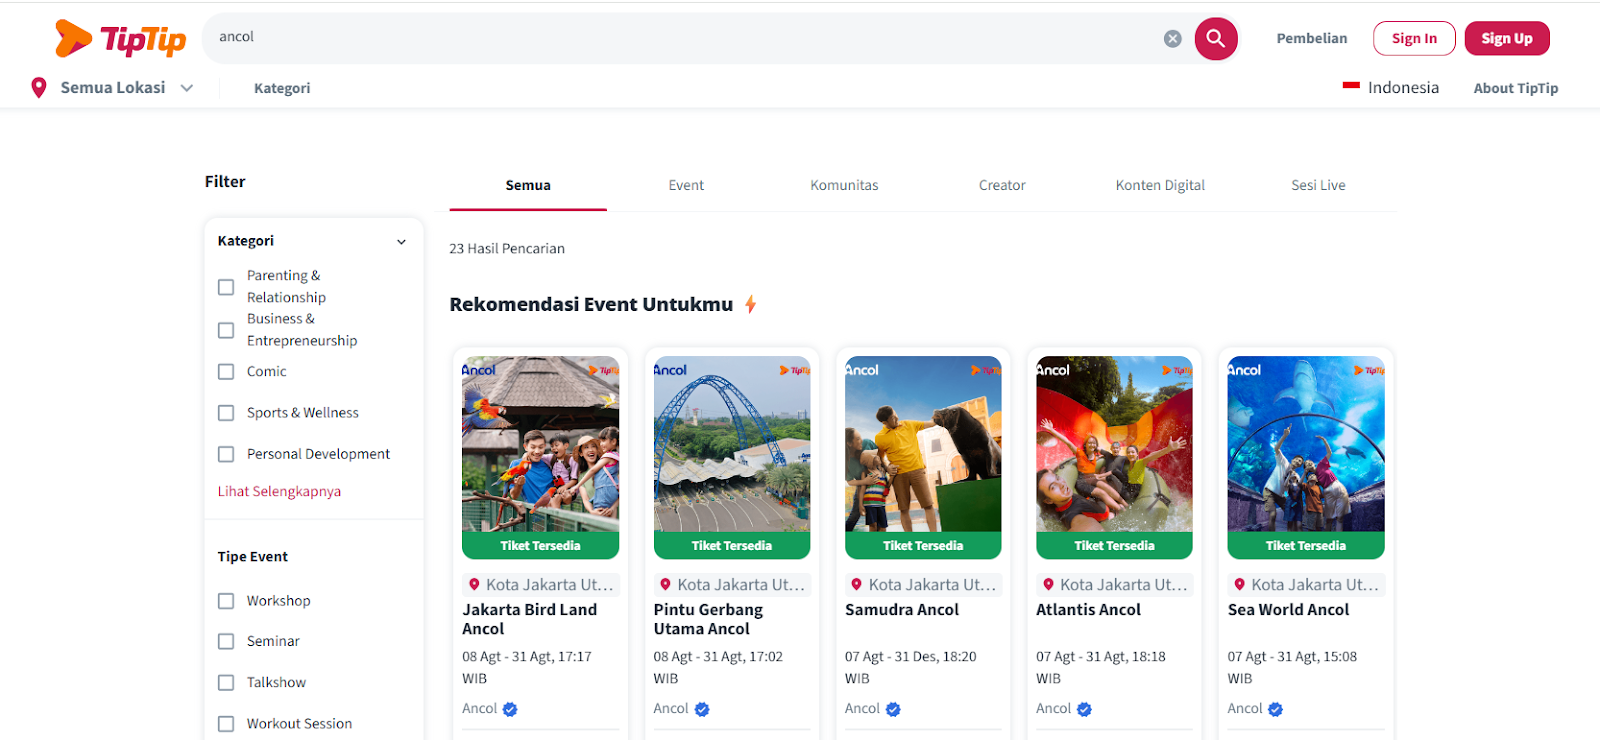The width and height of the screenshot is (1600, 740).
Task: Check the Seminar checkbox
Action: tap(226, 642)
